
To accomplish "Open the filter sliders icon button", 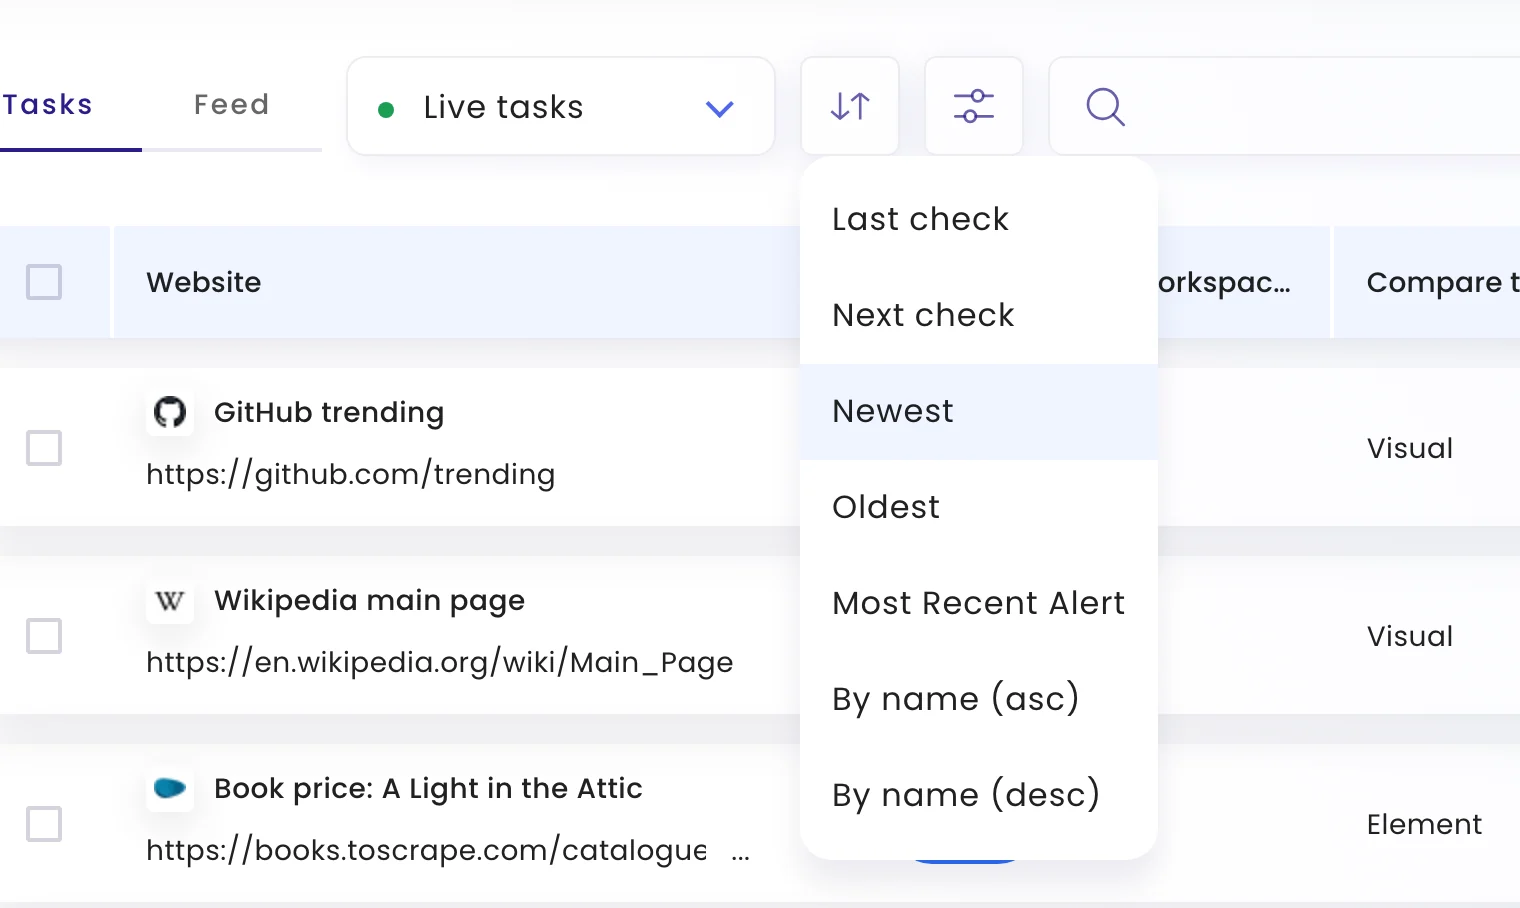I will pos(974,106).
